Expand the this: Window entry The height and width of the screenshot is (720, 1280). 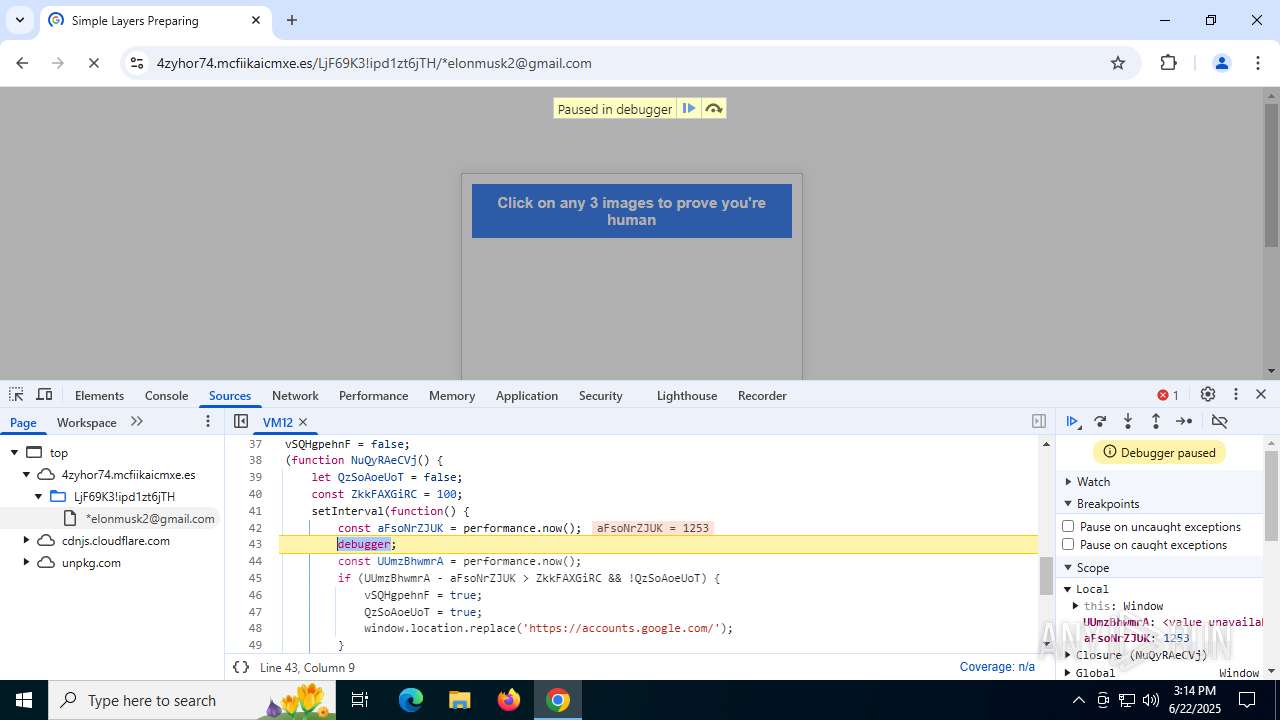pos(1076,606)
